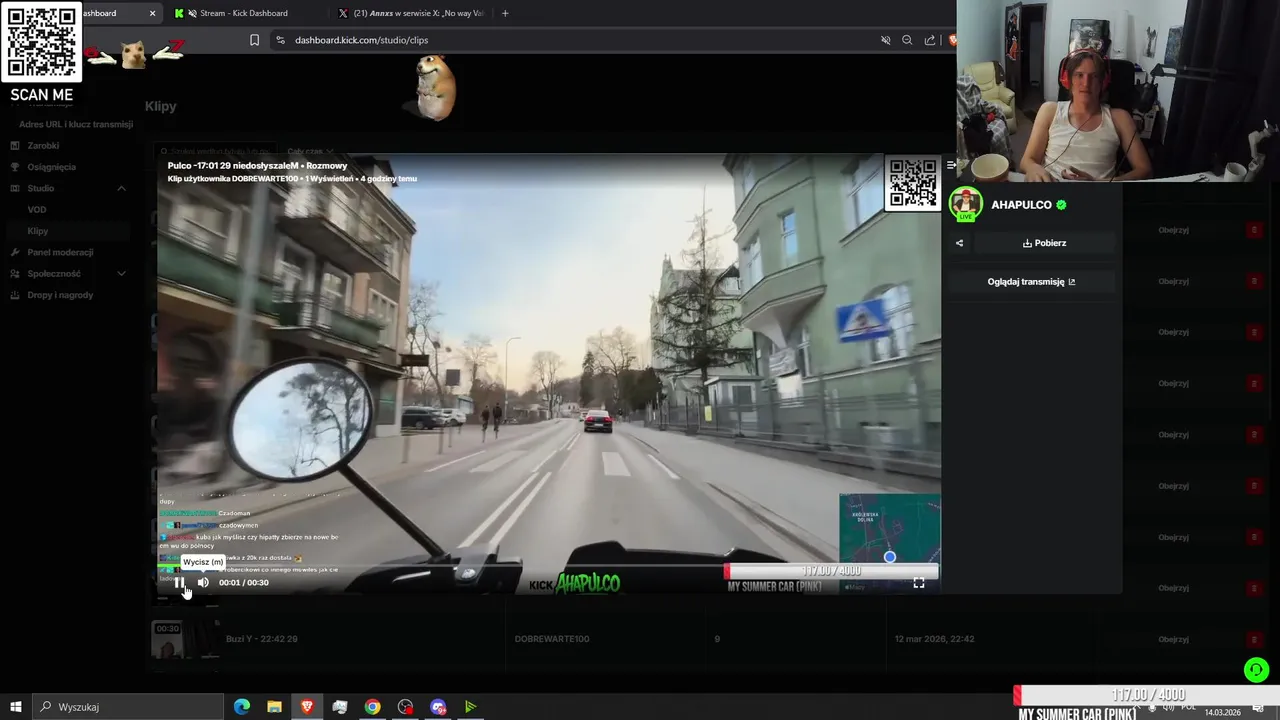Bookmark this page in the address bar
Screen dimensions: 1280x720
click(x=254, y=40)
